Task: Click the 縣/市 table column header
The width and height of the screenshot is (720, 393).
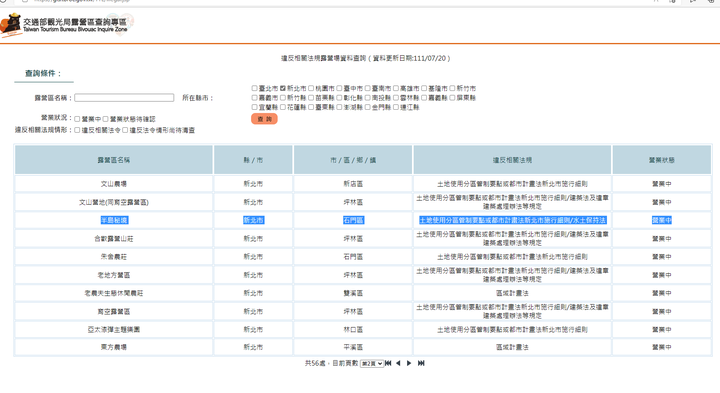Action: [253, 160]
